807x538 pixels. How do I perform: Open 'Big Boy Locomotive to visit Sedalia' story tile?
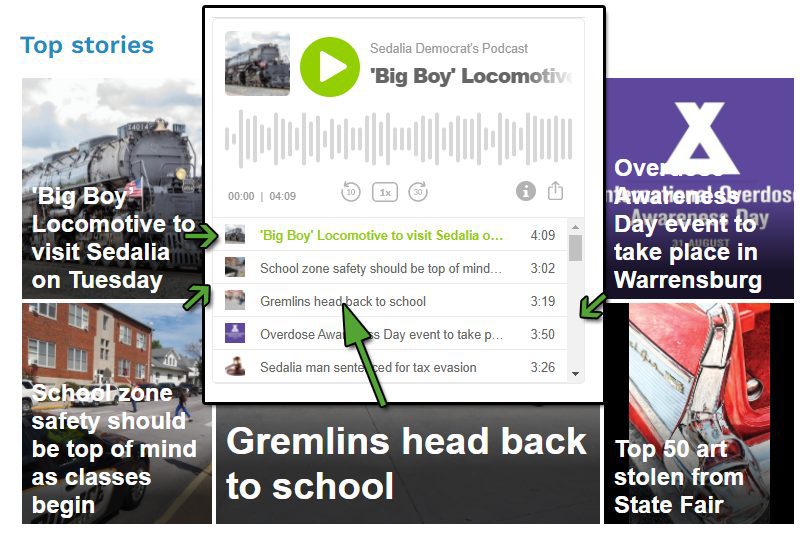coord(112,188)
